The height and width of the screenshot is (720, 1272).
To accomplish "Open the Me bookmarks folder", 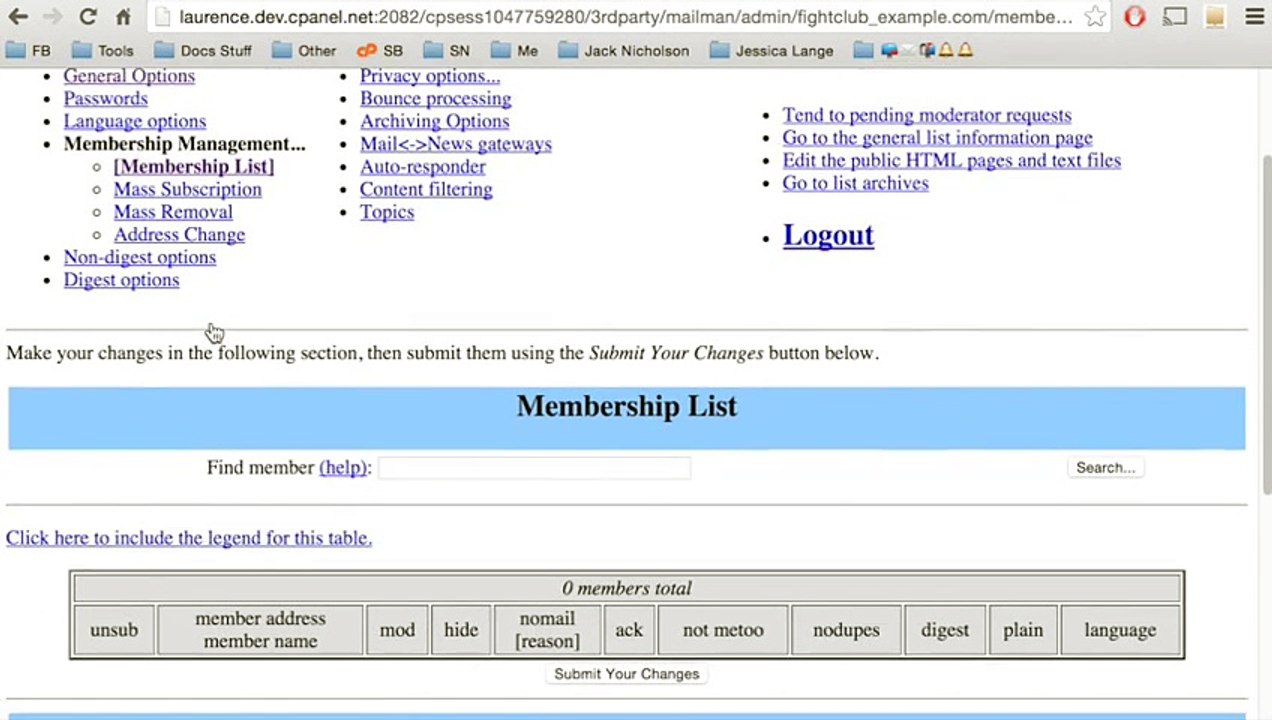I will (x=514, y=50).
